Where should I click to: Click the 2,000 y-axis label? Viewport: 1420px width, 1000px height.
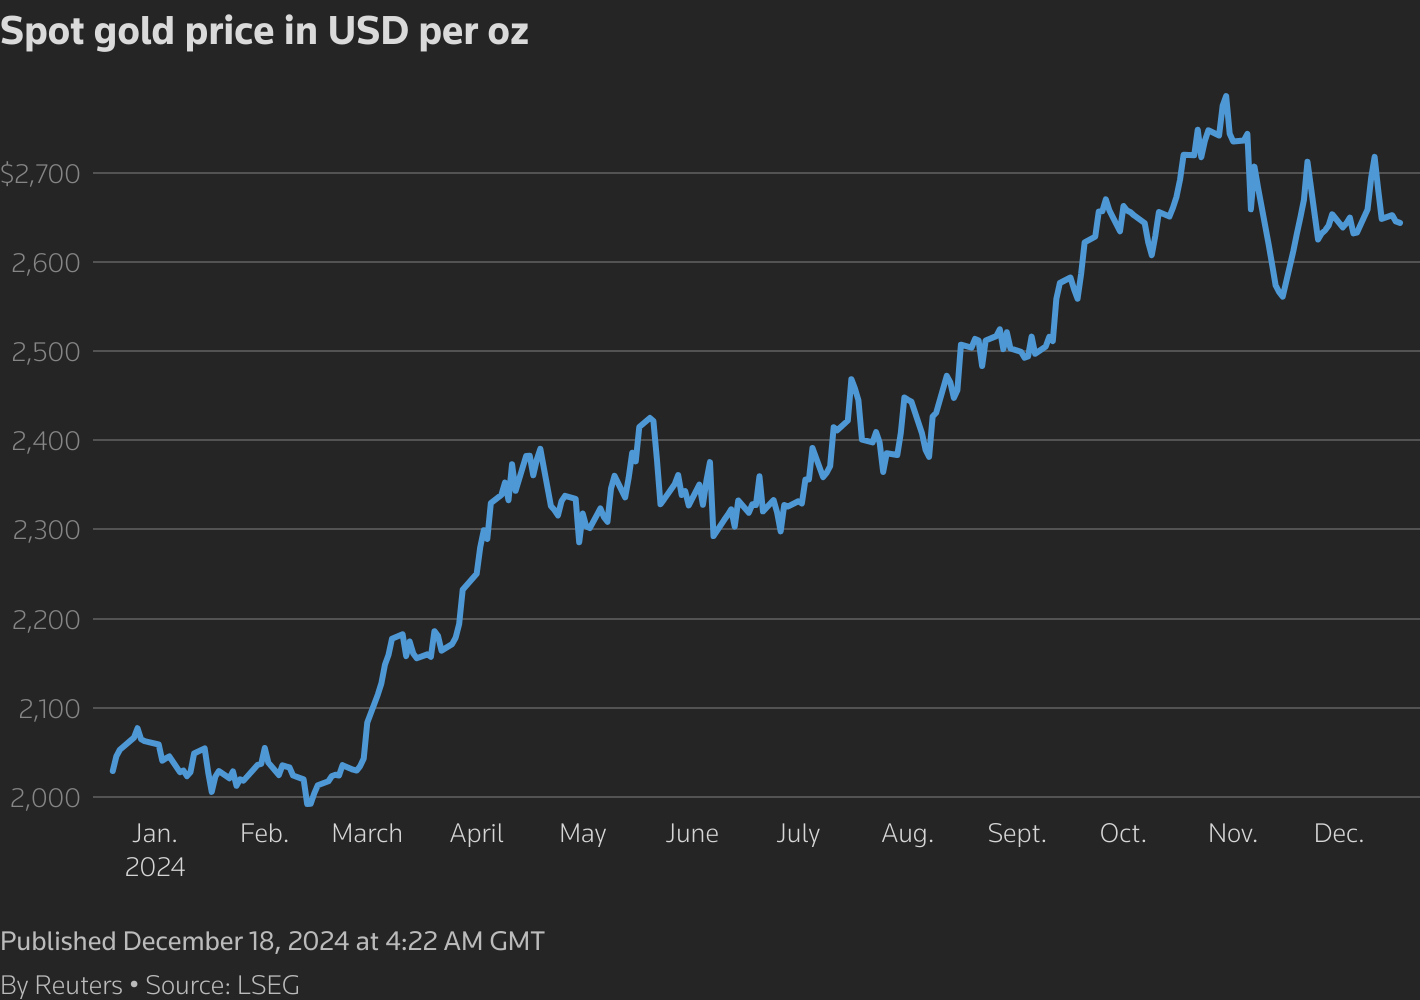tap(45, 798)
